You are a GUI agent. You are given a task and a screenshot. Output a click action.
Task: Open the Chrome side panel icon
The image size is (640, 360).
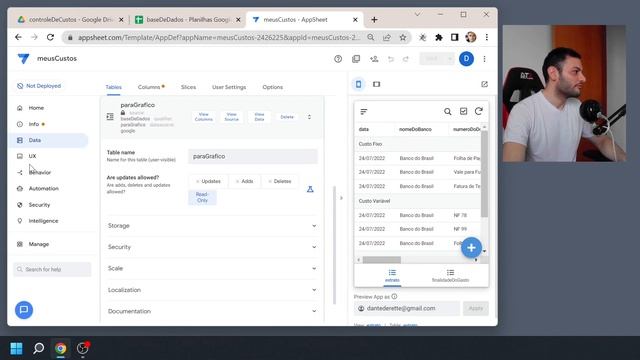[454, 37]
